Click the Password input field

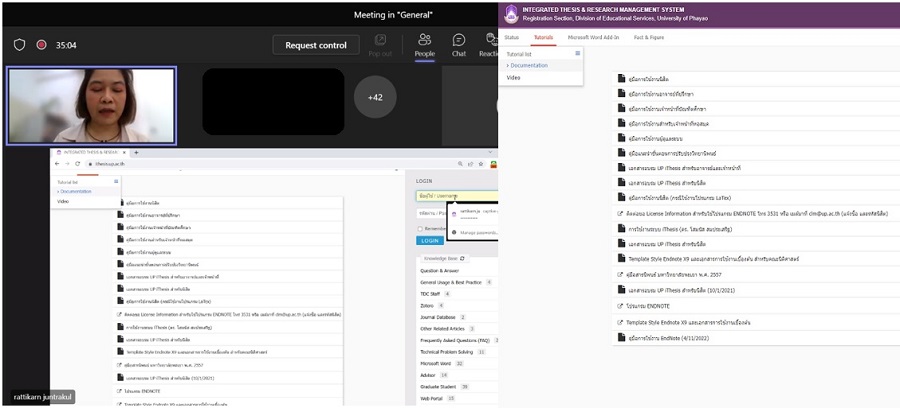(431, 213)
